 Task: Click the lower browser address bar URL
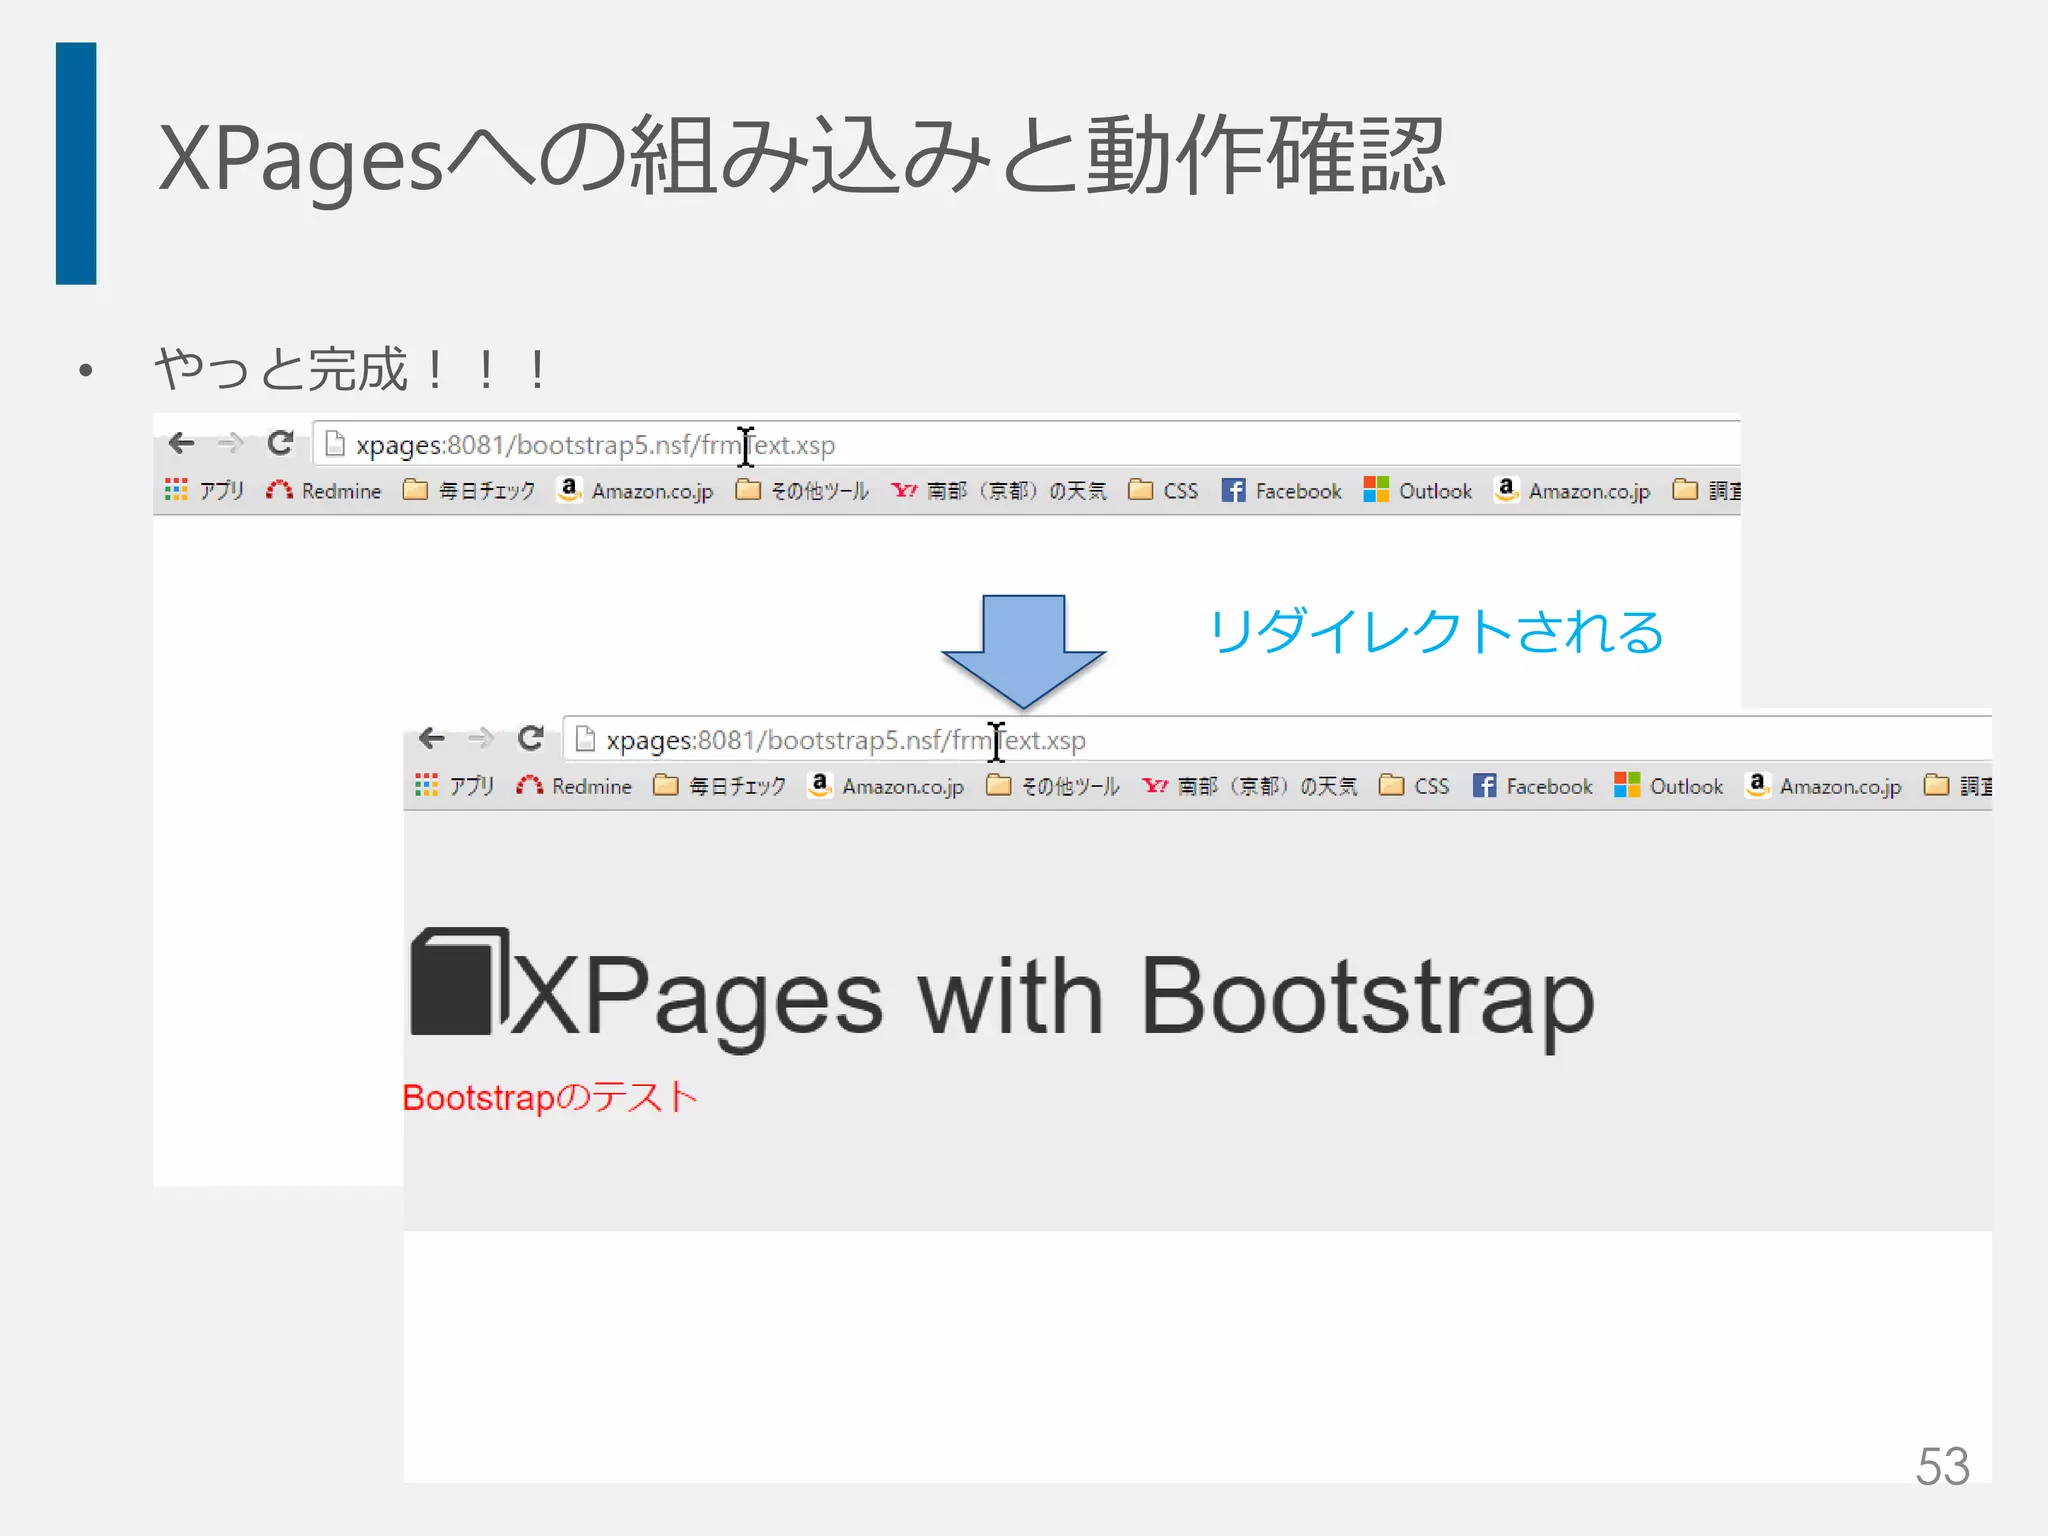pos(846,740)
